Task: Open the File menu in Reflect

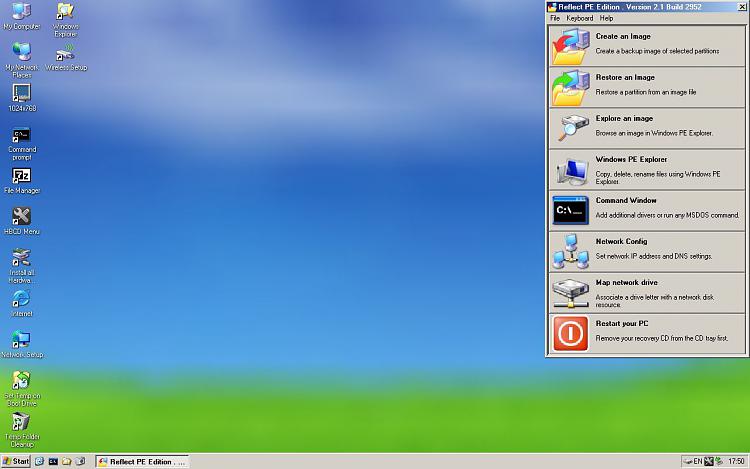Action: 555,18
